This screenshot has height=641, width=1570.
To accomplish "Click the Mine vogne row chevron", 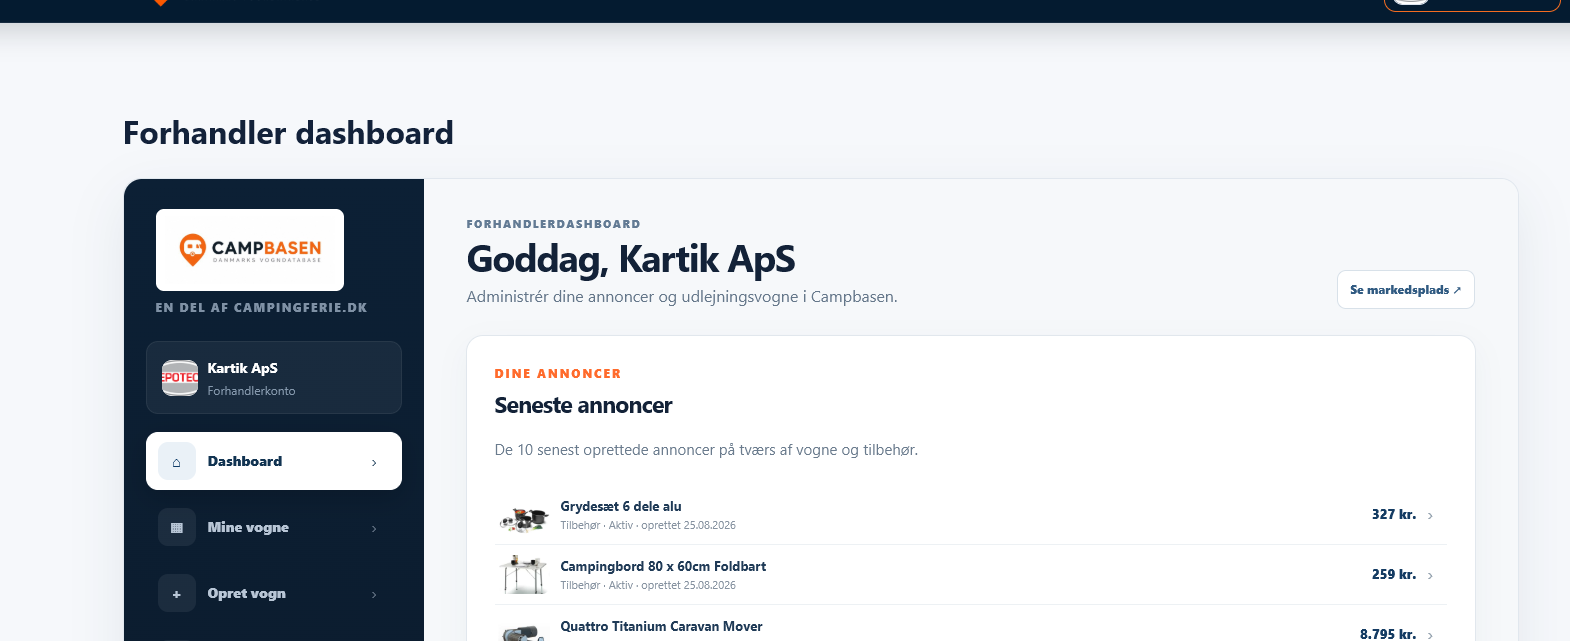I will click(374, 528).
